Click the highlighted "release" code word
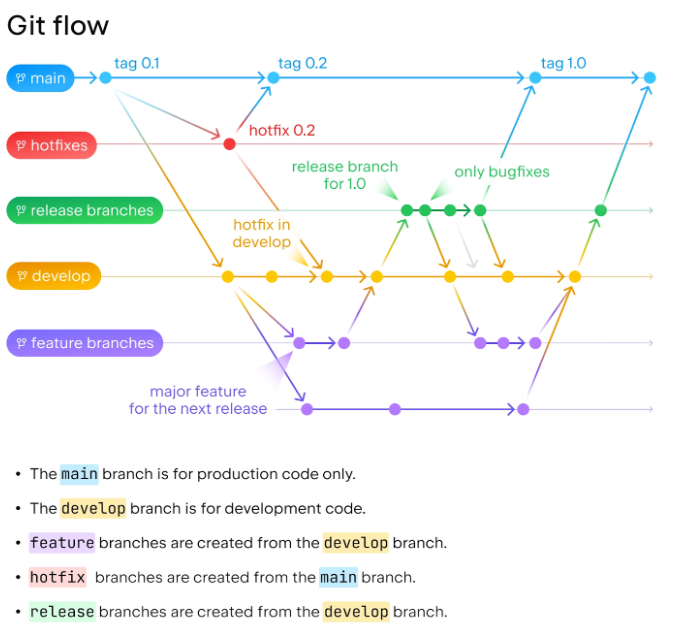Screen dimensions: 686x631 coord(62,611)
